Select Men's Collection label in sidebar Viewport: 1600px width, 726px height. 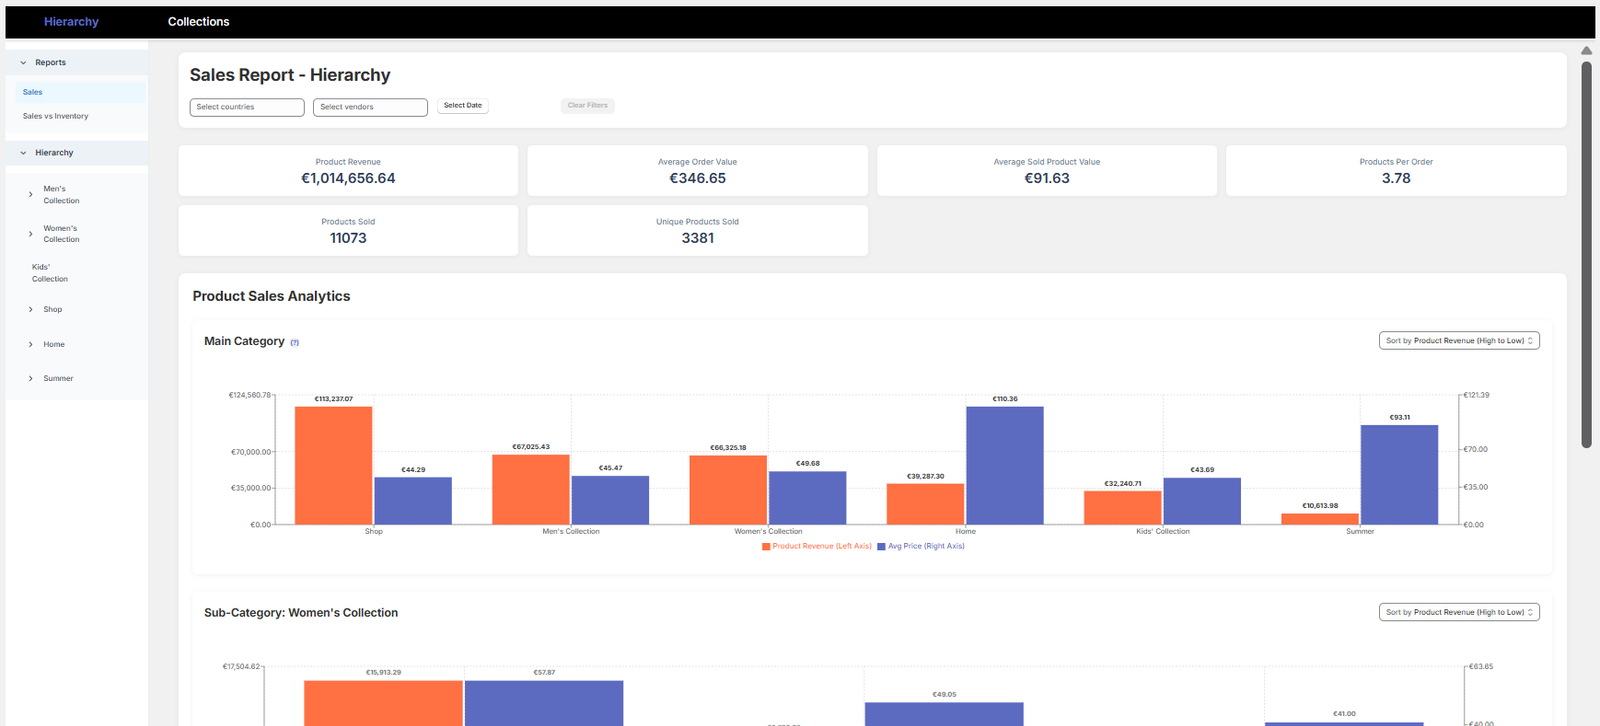click(61, 195)
